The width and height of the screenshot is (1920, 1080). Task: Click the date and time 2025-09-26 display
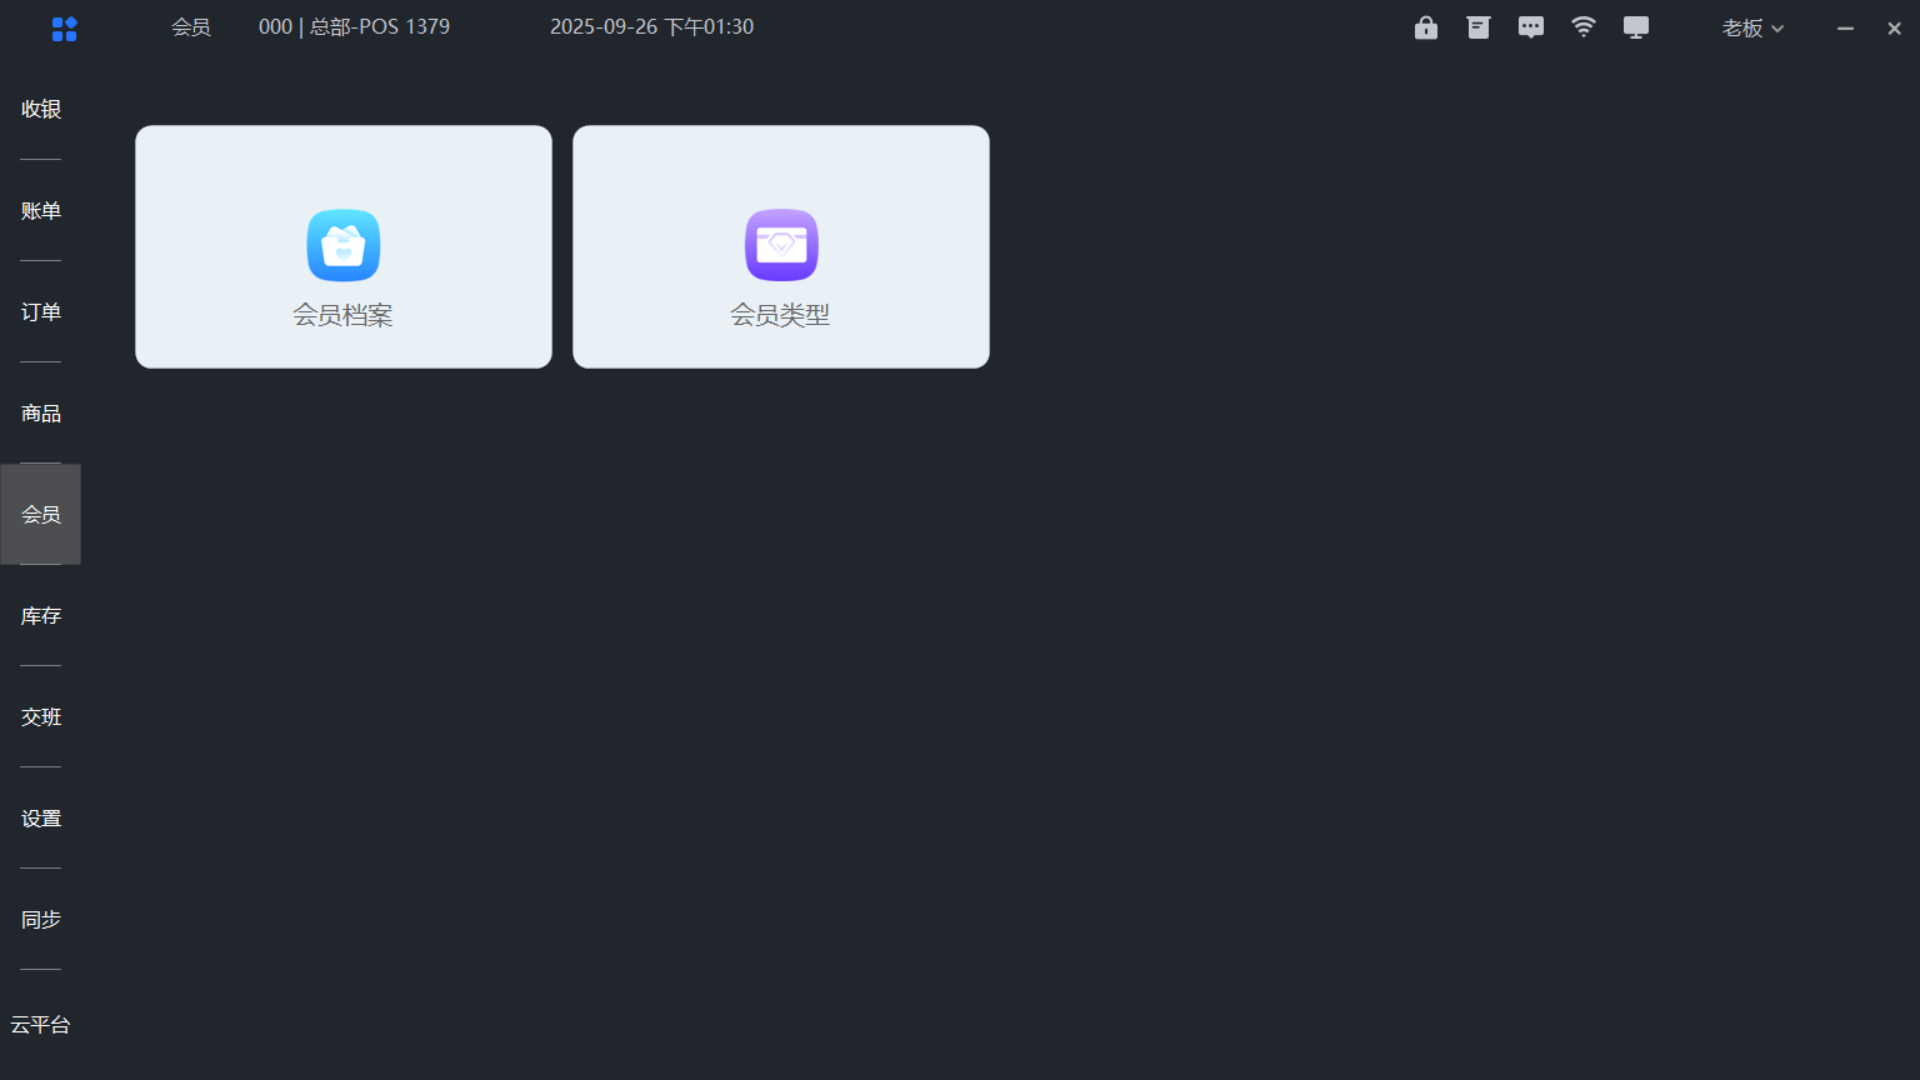point(652,27)
